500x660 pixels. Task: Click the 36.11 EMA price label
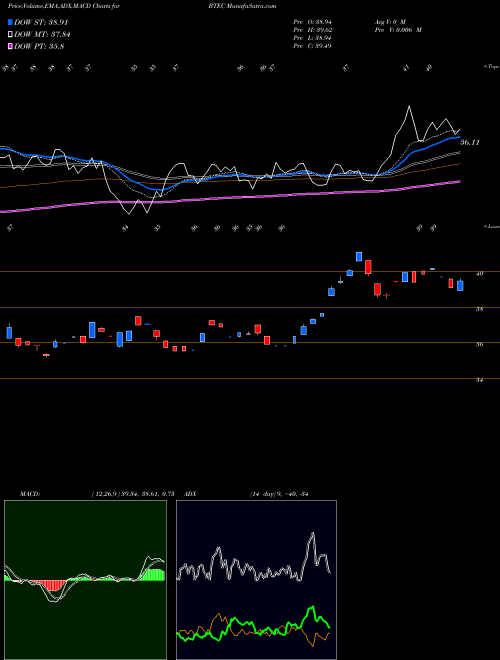[x=470, y=143]
